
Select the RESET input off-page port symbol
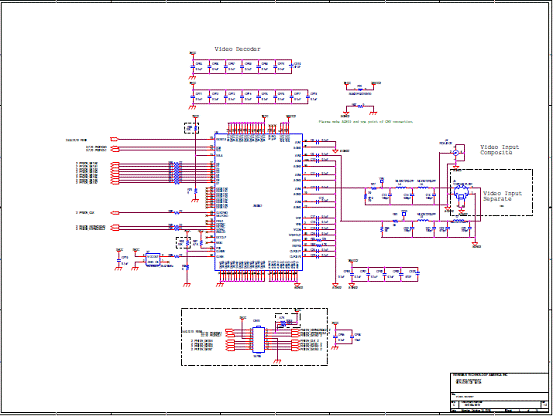click(115, 140)
